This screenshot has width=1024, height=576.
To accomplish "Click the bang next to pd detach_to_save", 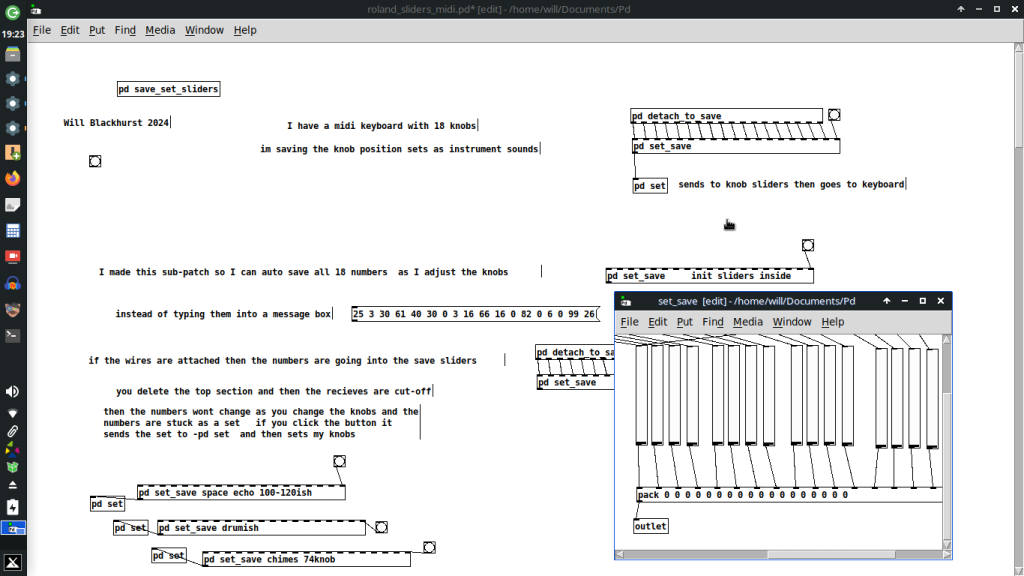I will coord(834,115).
